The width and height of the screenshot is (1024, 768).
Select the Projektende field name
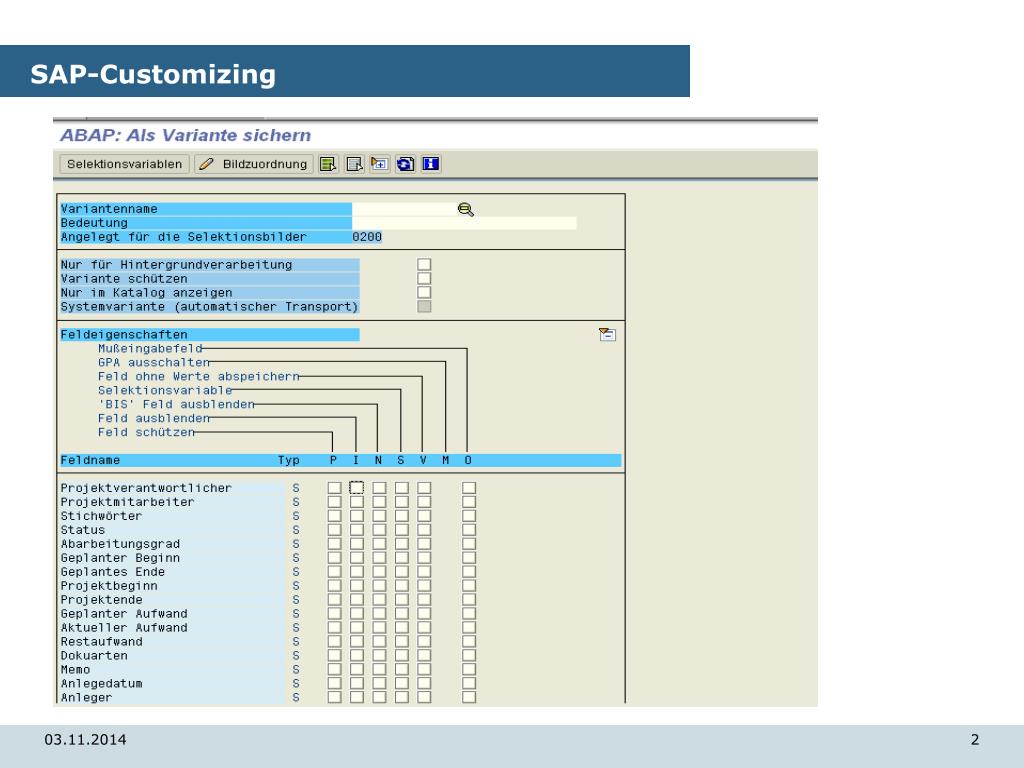click(x=101, y=600)
